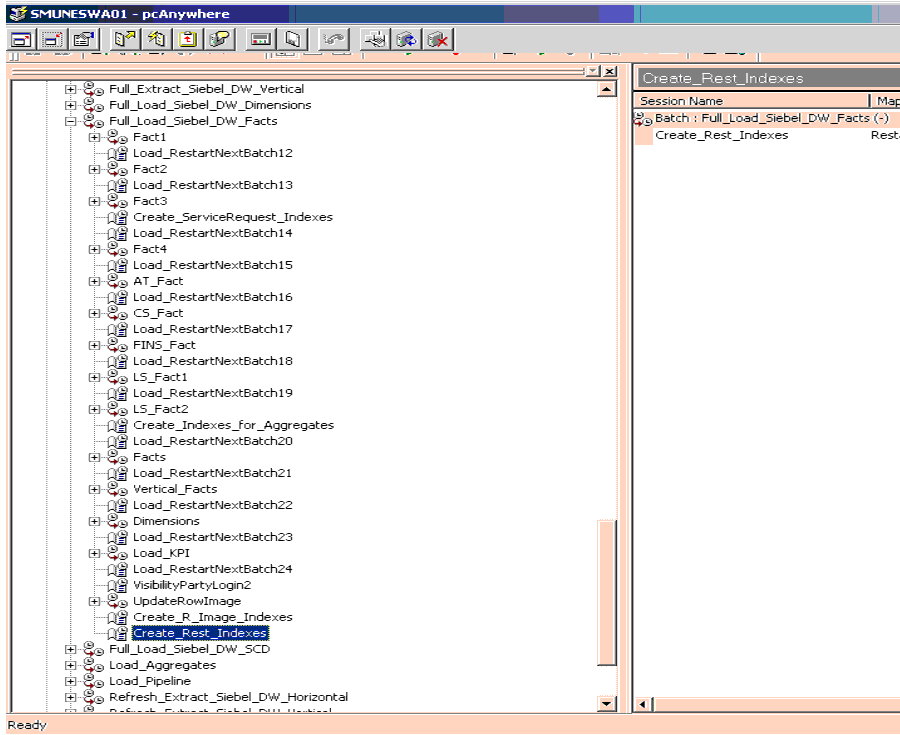Select Load_RestartNextBatch17 session
The height and width of the screenshot is (735, 900).
click(x=213, y=329)
